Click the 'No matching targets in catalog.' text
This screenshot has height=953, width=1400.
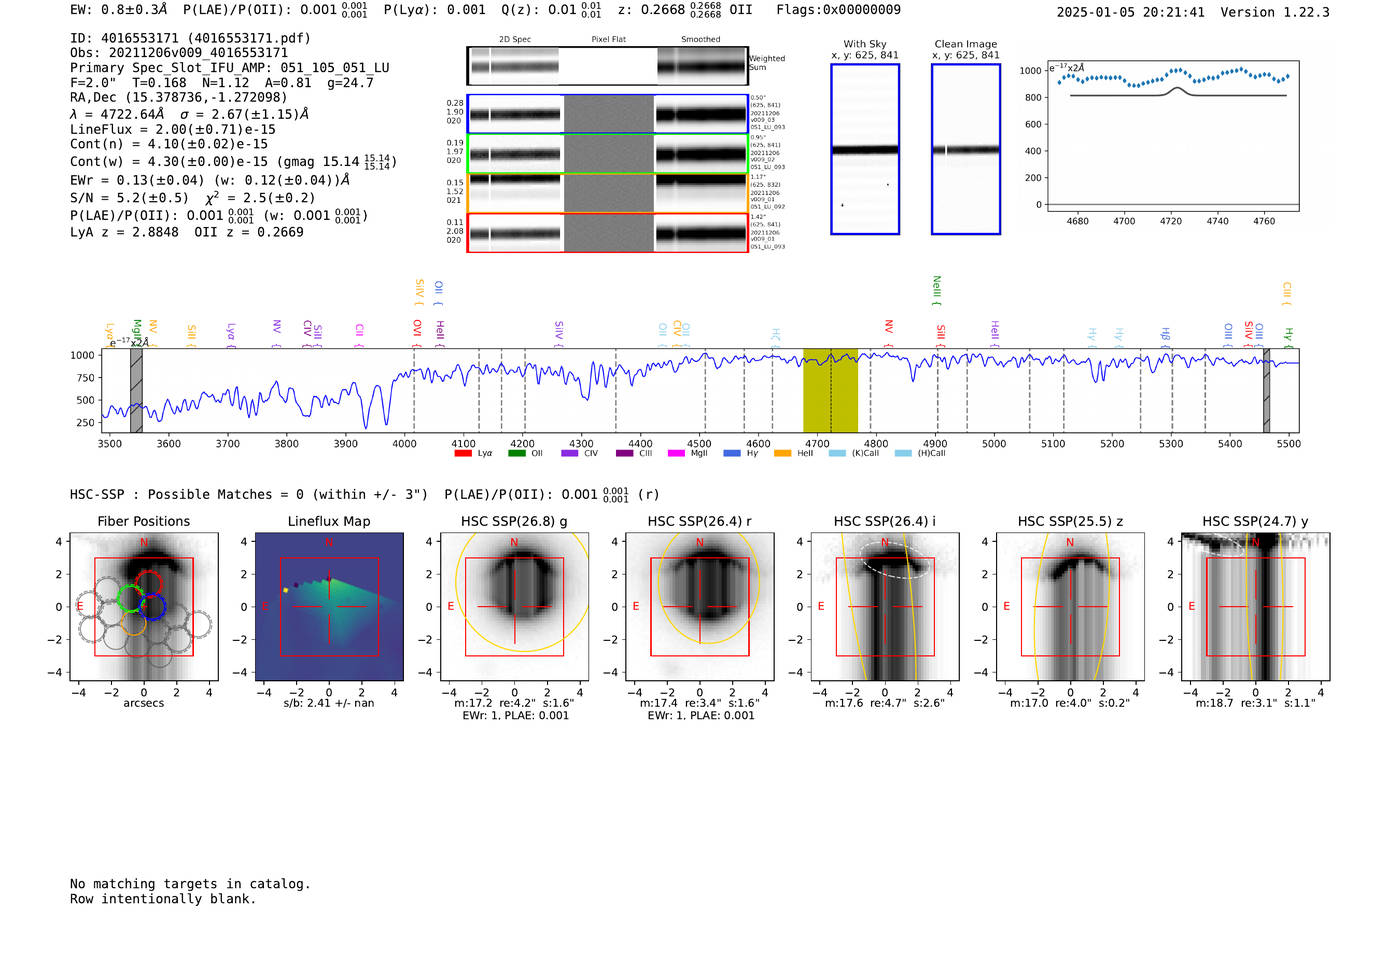[x=190, y=883]
